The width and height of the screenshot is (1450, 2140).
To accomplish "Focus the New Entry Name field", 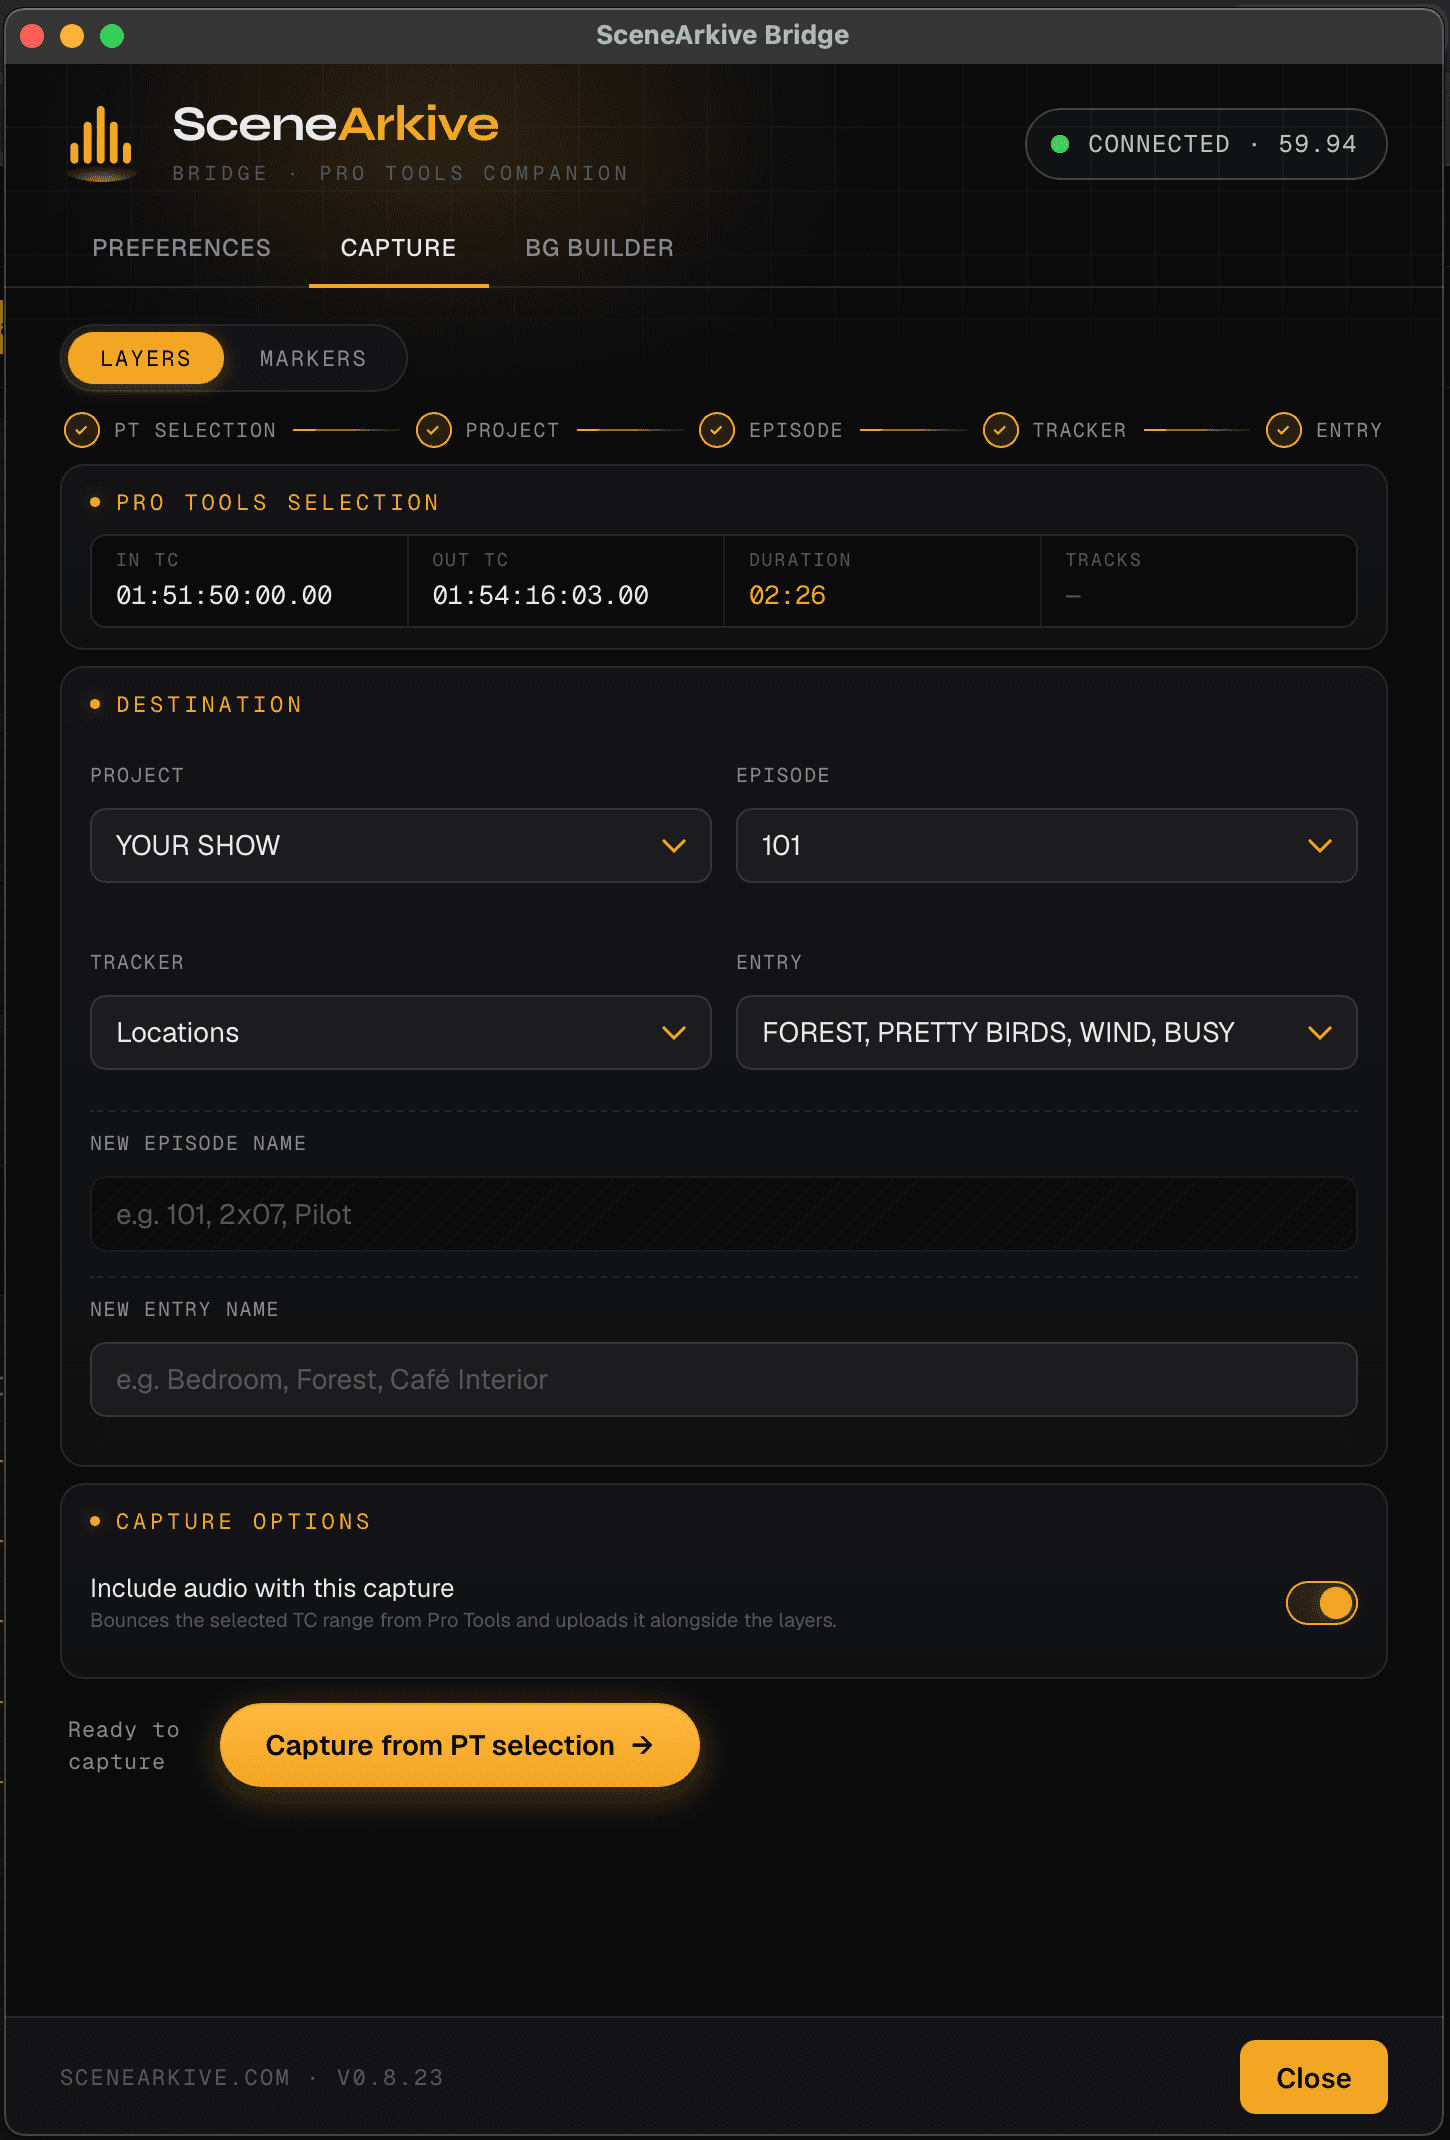I will coord(723,1379).
